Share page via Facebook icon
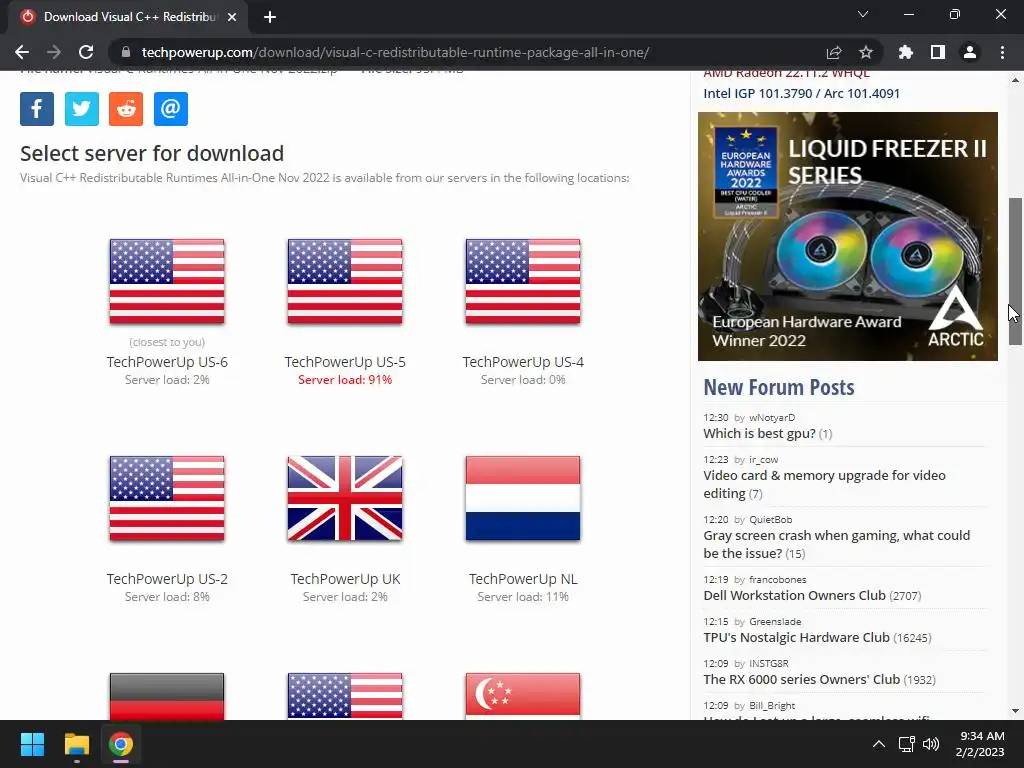 coord(37,108)
